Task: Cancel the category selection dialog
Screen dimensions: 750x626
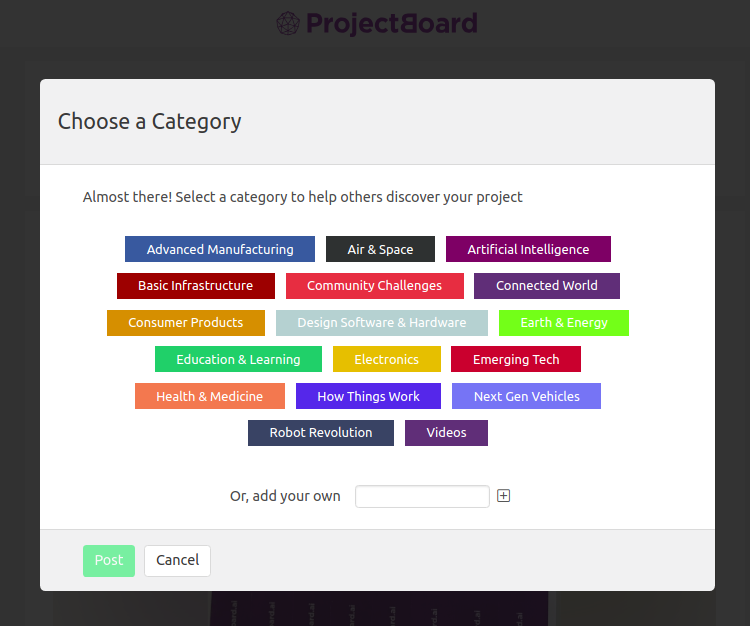Action: click(177, 560)
